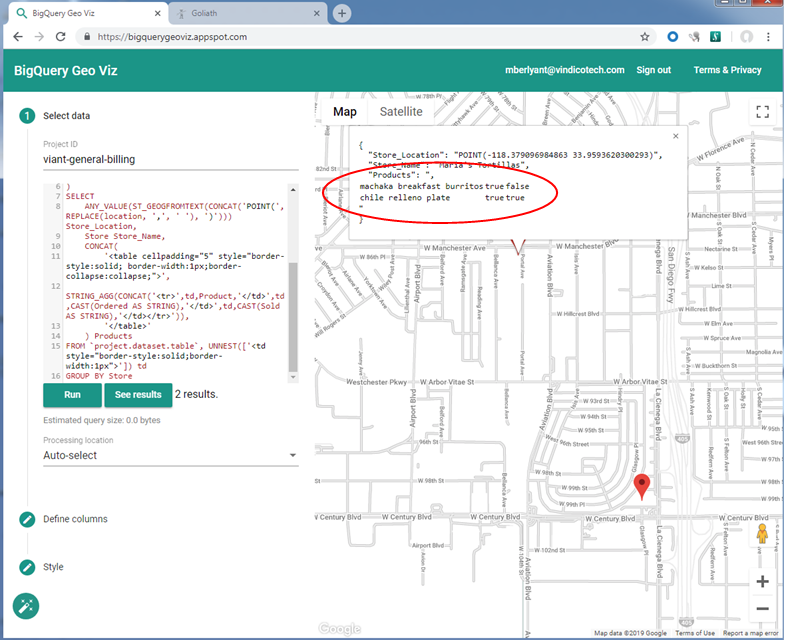Click the Define columns step label
Screen dimensions: 785x641
coord(75,519)
